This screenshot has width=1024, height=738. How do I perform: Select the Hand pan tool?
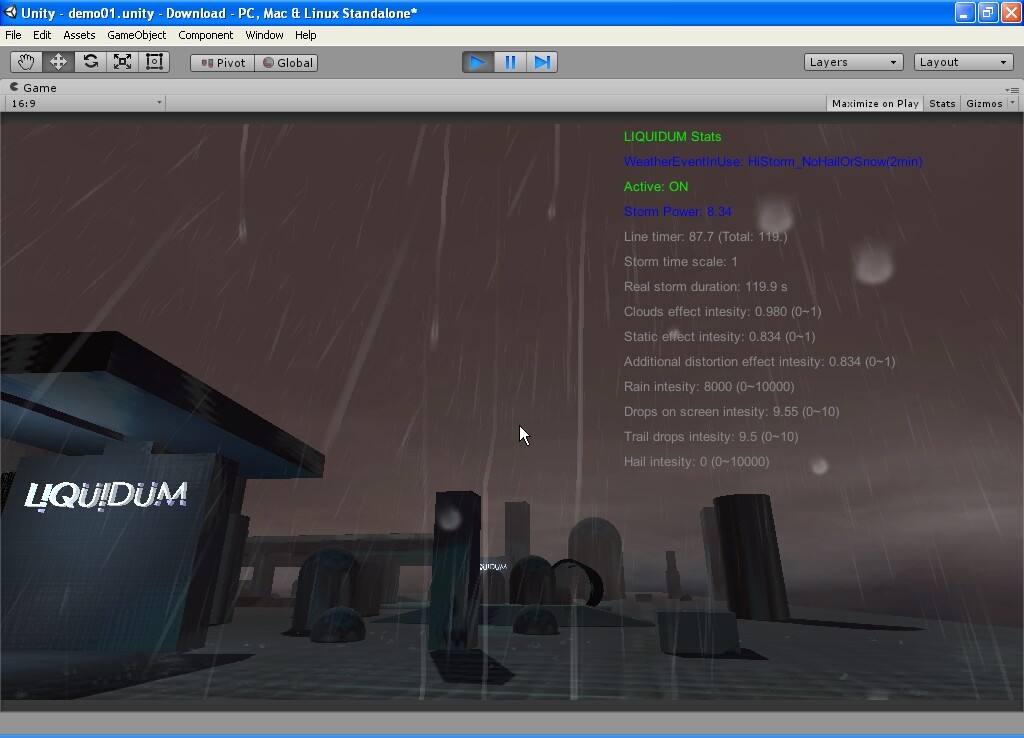[26, 61]
